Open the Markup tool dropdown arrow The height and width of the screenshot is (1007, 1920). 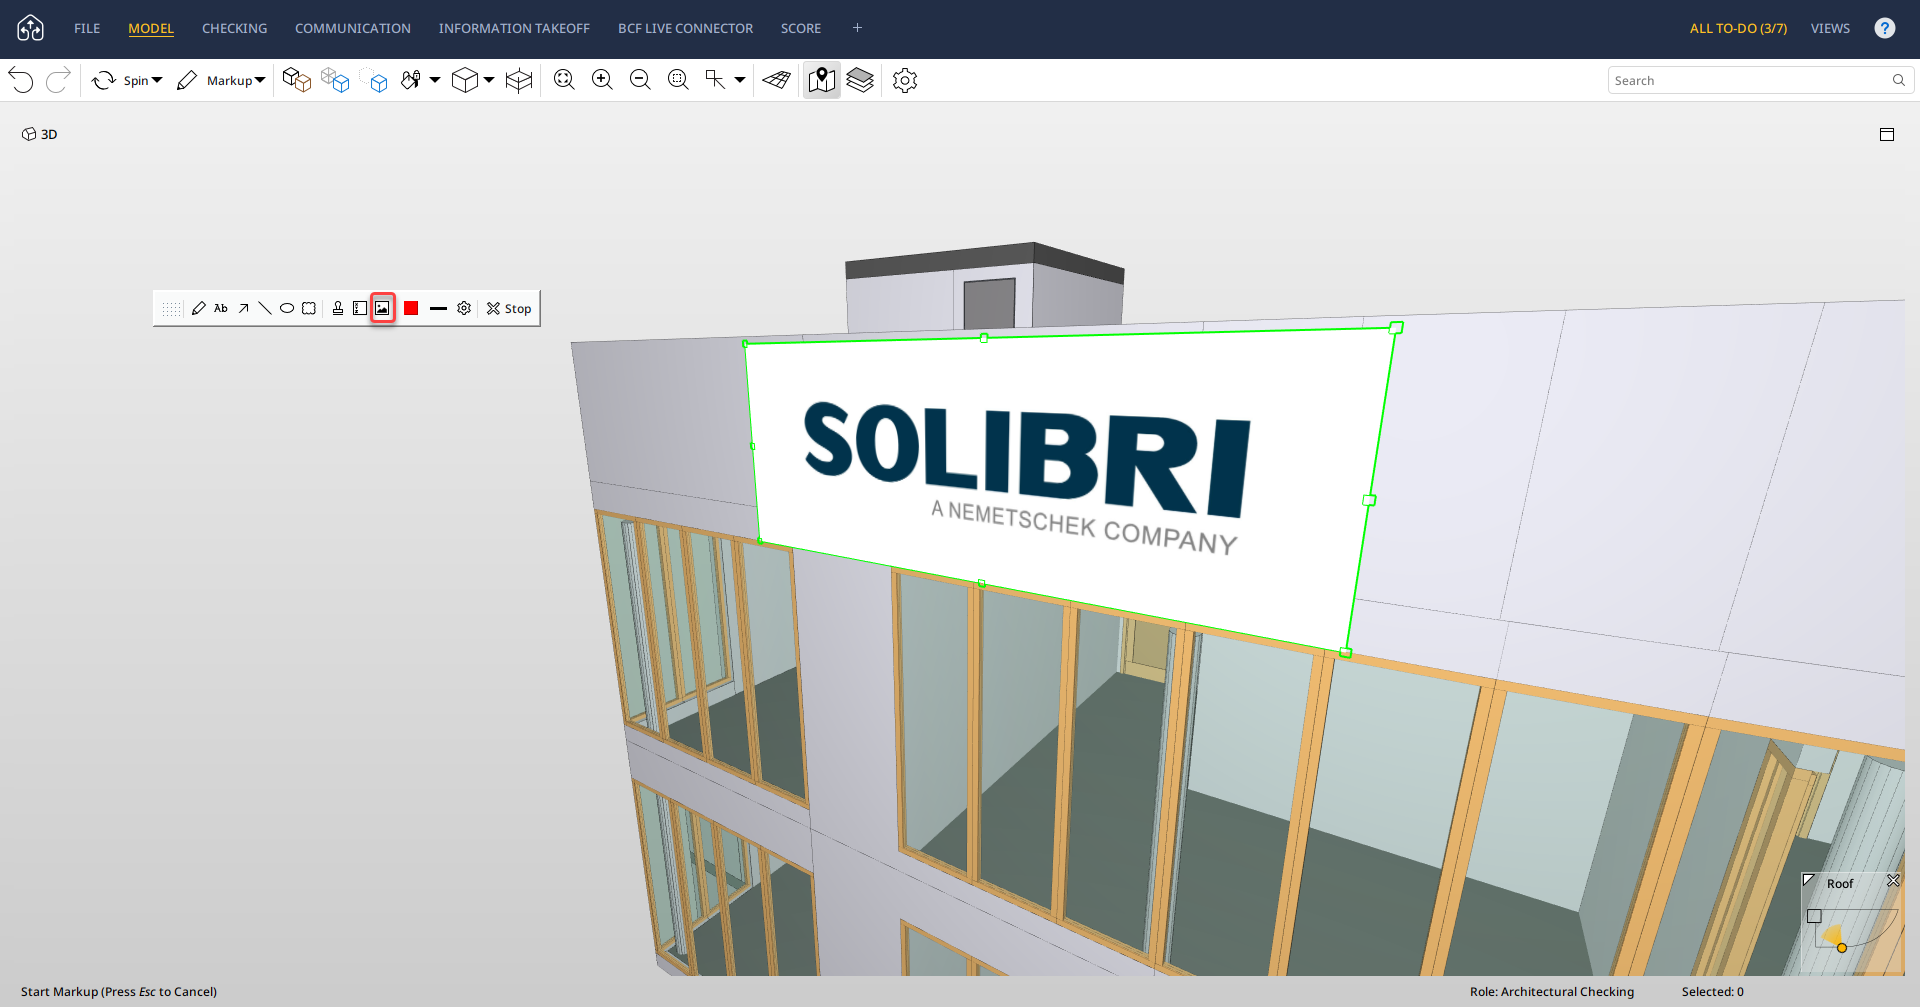tap(260, 80)
